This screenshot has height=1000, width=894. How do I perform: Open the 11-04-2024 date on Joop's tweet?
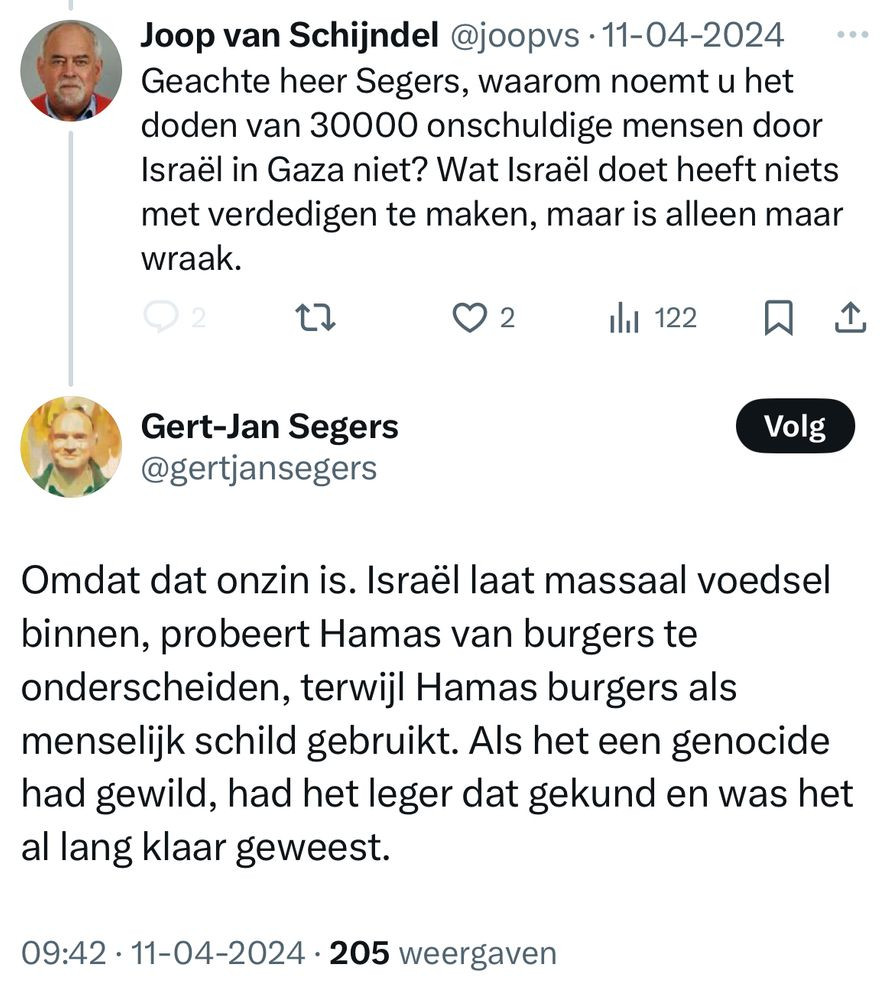point(693,35)
